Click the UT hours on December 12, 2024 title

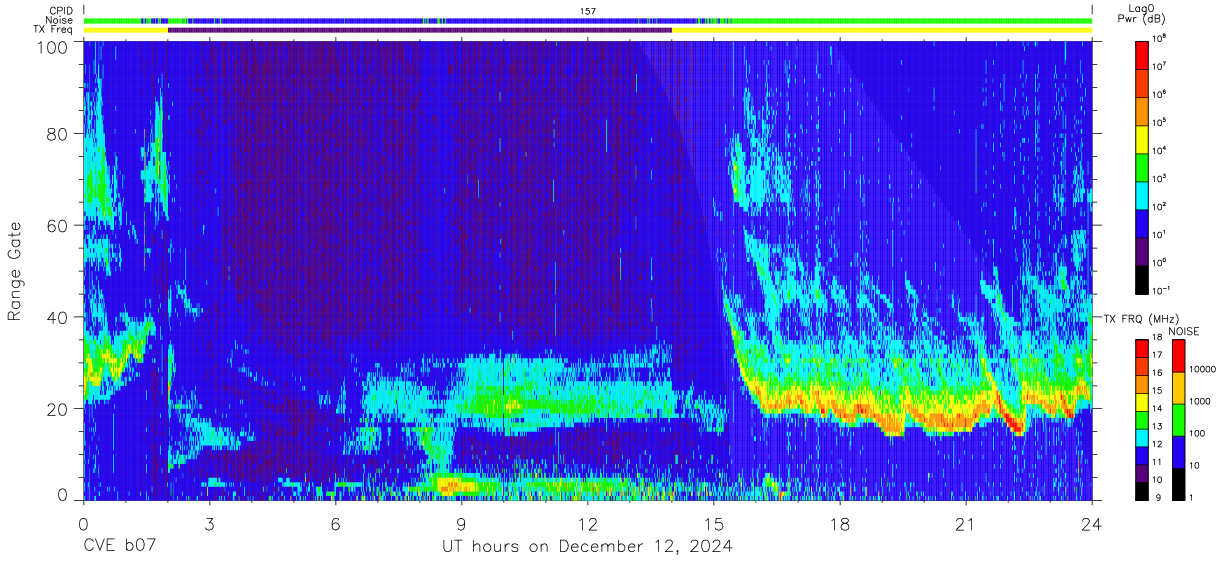point(588,548)
